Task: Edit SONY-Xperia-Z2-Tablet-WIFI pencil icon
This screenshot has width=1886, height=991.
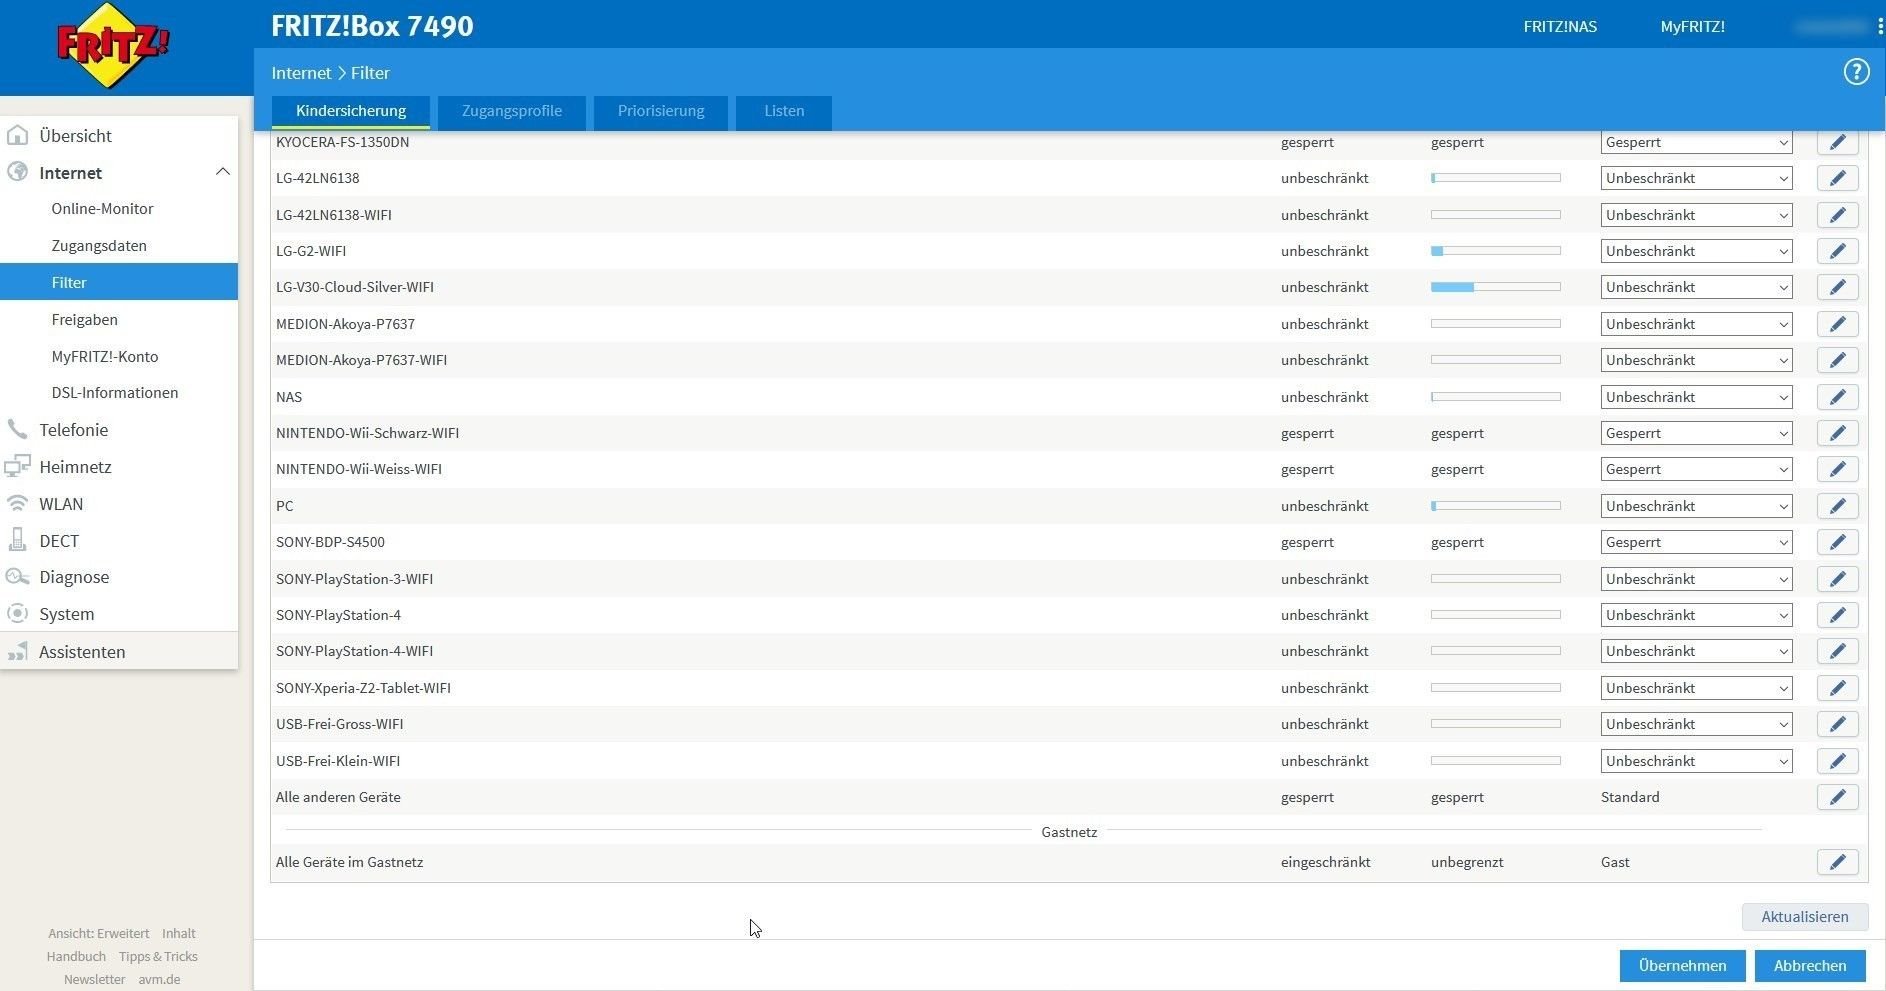Action: 1837,688
